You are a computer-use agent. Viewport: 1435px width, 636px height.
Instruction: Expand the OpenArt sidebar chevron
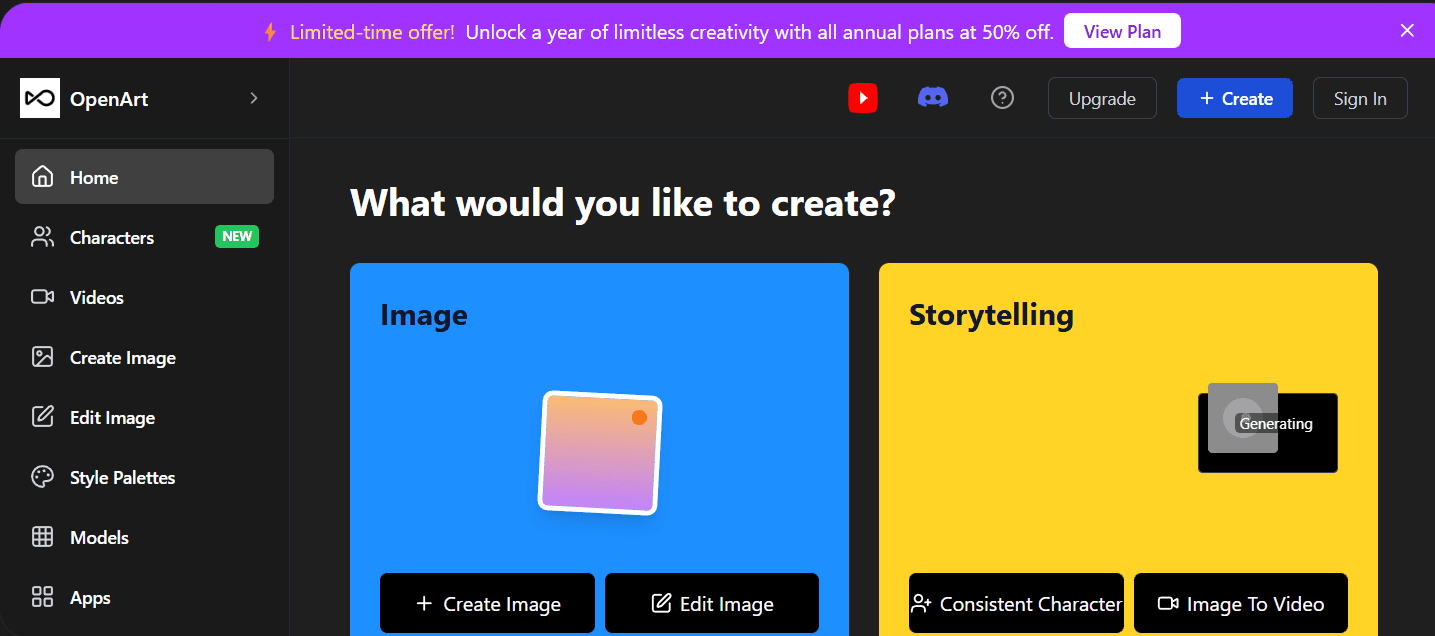coord(254,98)
